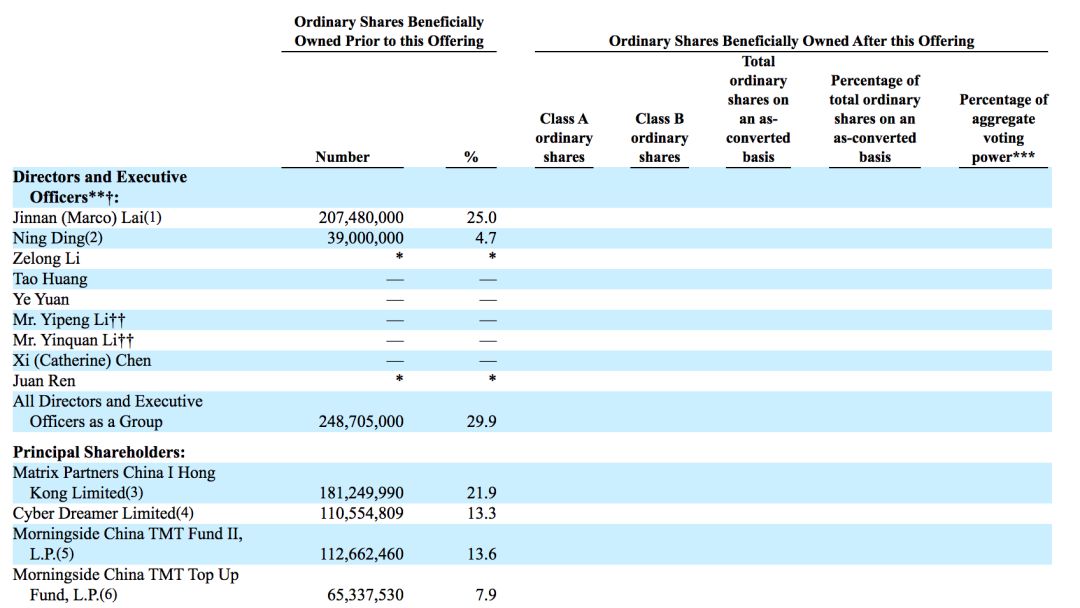Click the Ning Ding(2) row label
Image resolution: width=1080 pixels, height=608 pixels.
pos(58,238)
